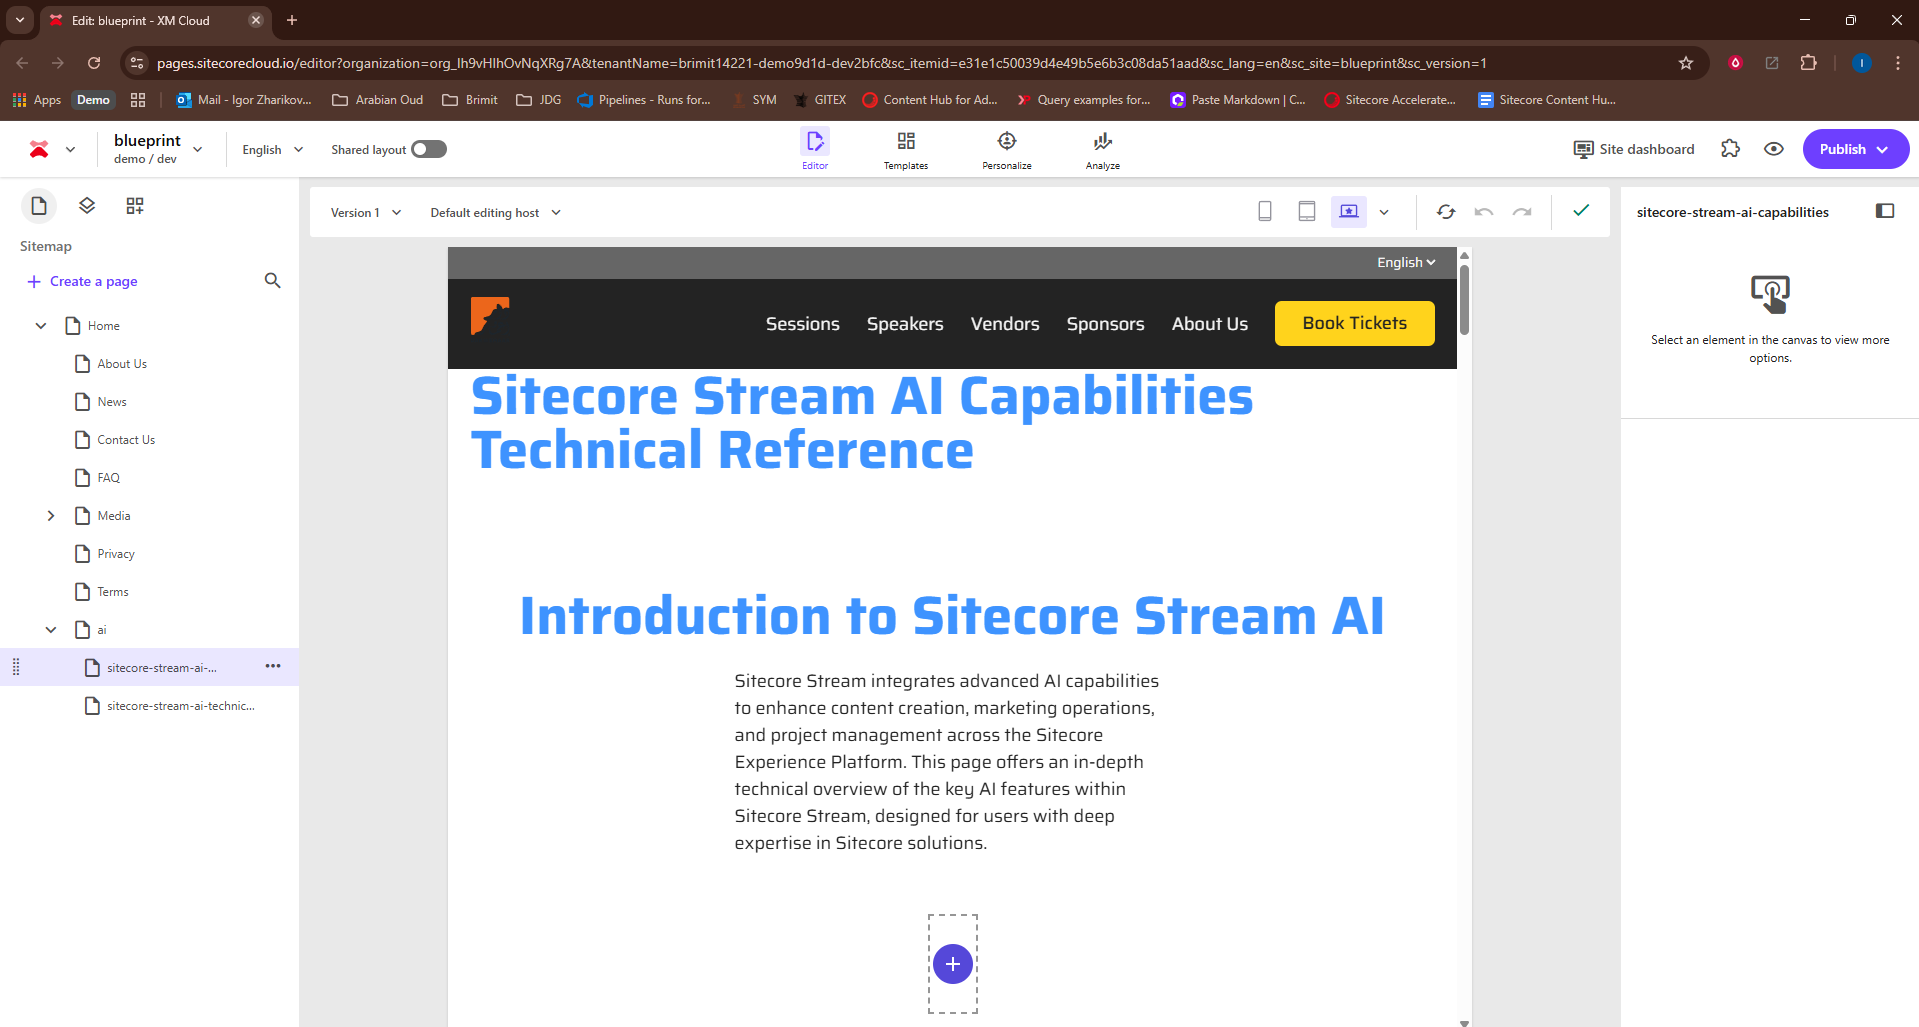Bookmark this page with star icon

tap(1686, 63)
